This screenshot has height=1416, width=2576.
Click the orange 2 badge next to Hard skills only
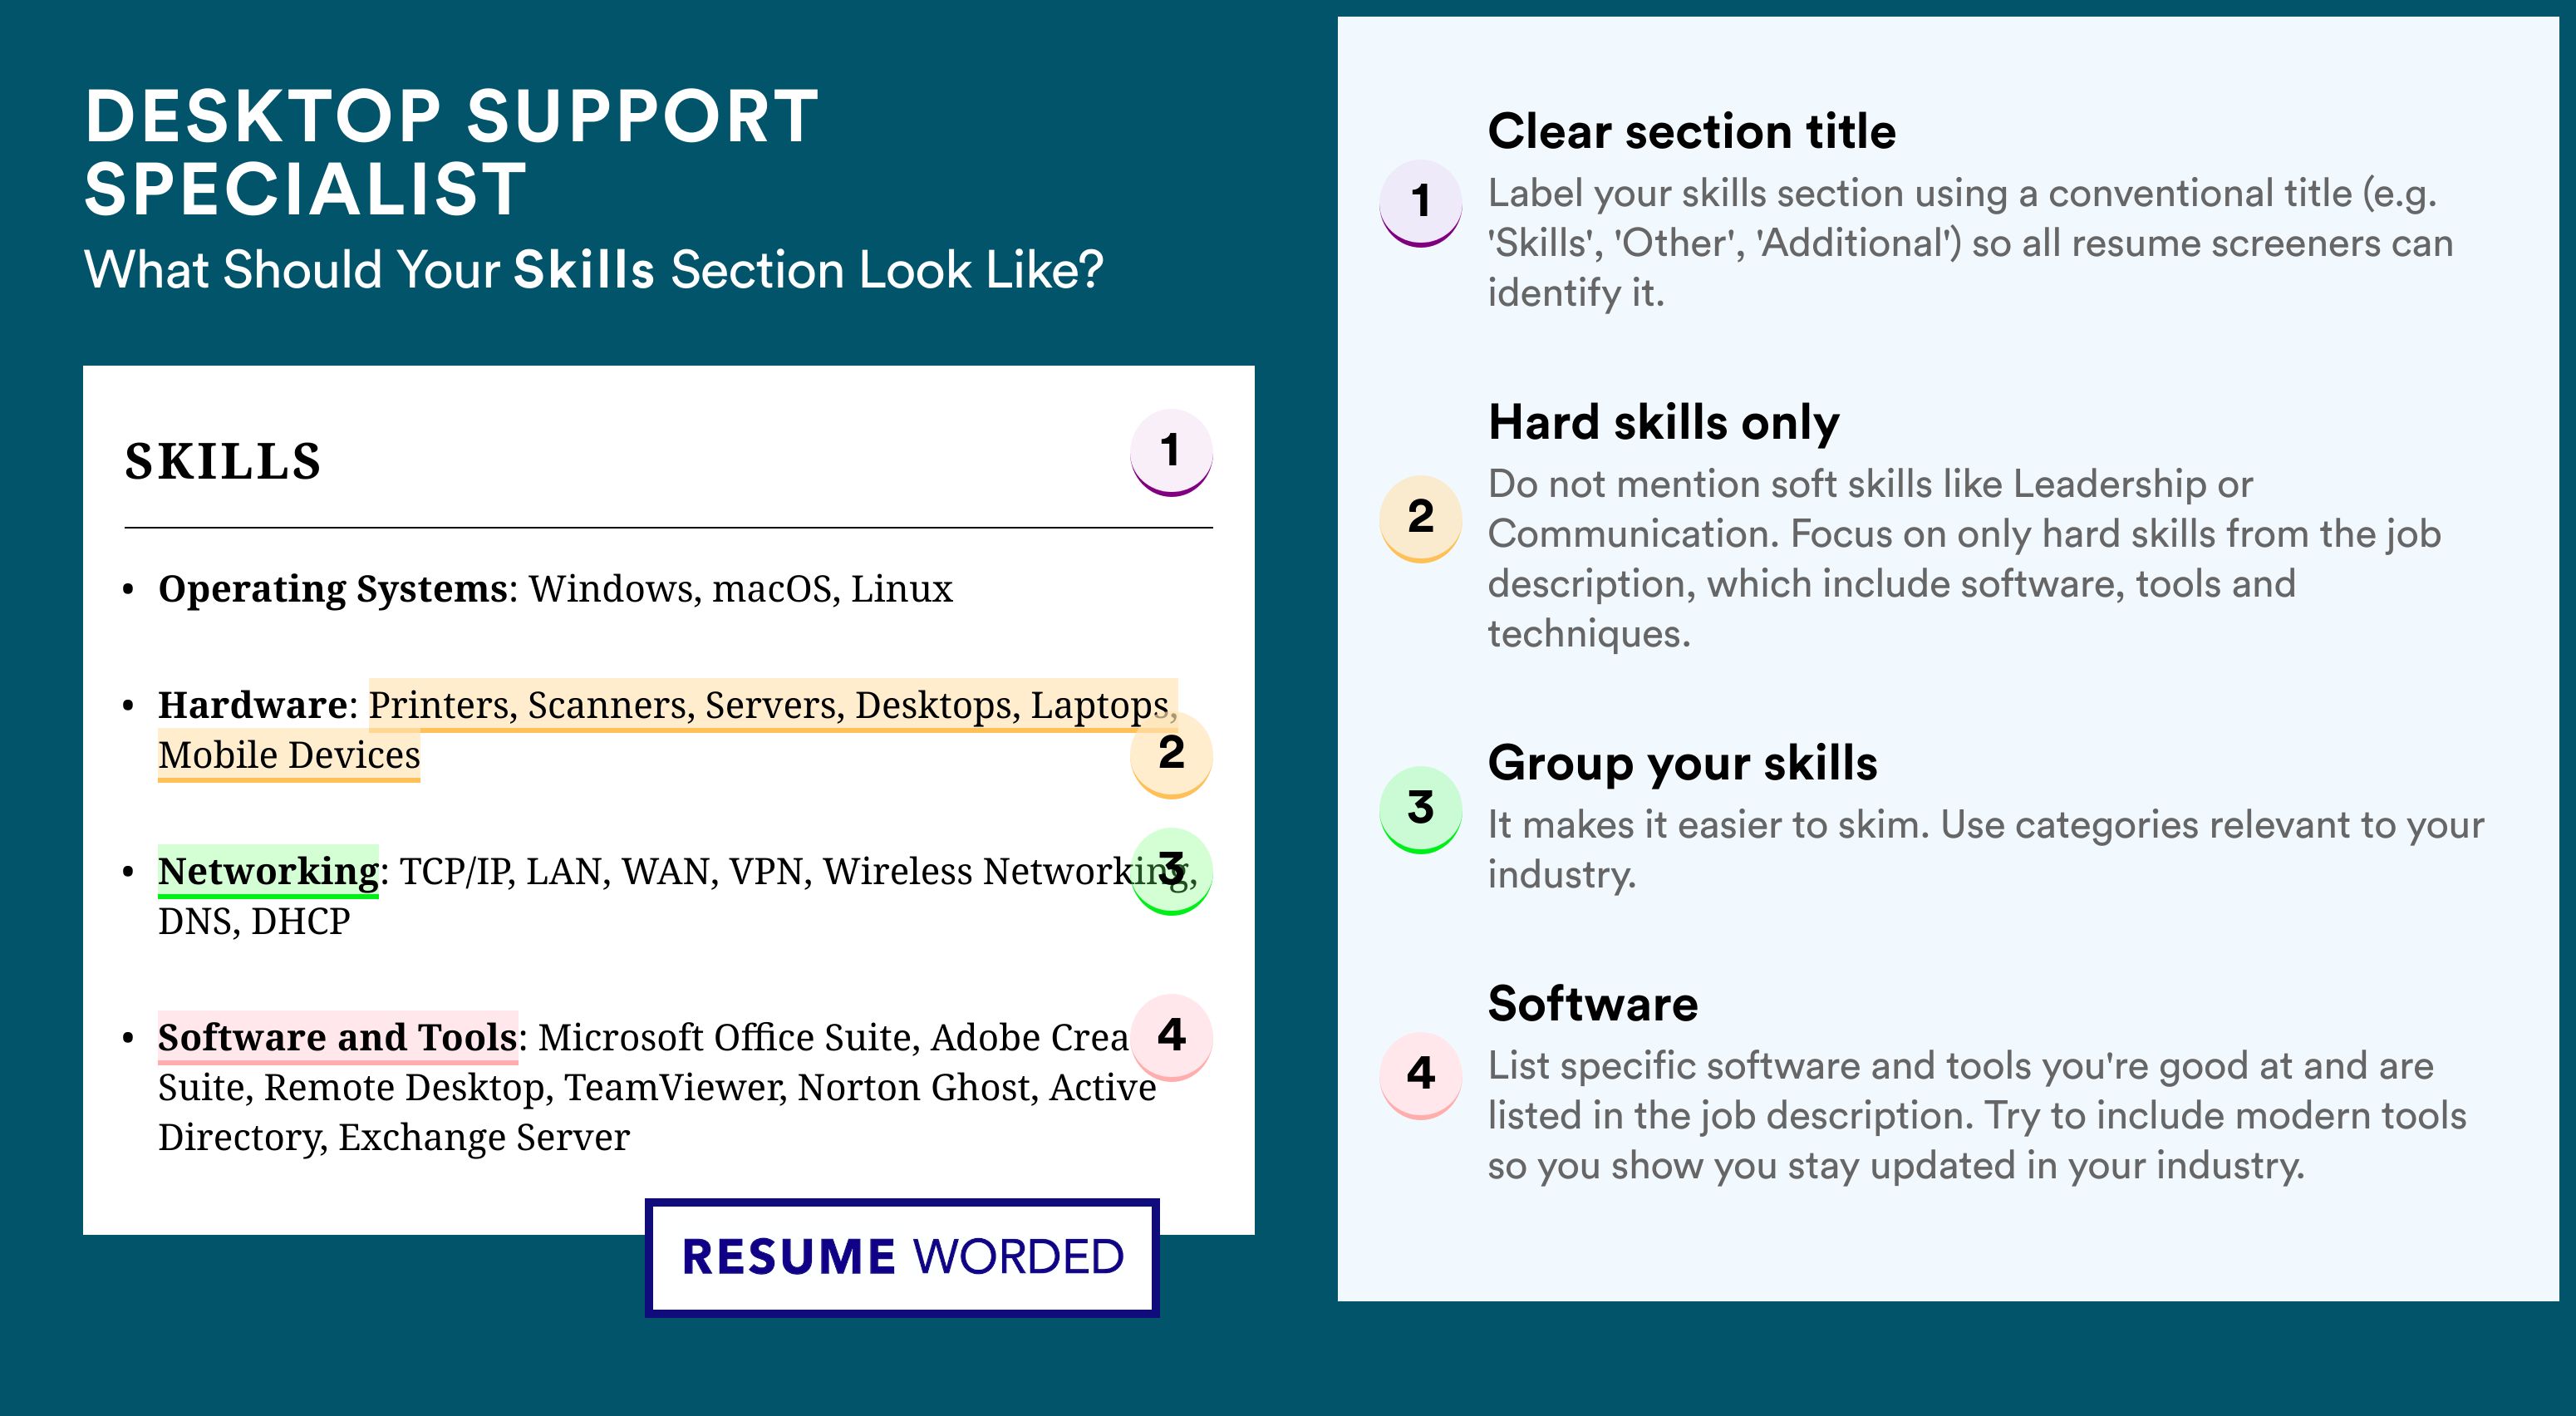point(1421,518)
